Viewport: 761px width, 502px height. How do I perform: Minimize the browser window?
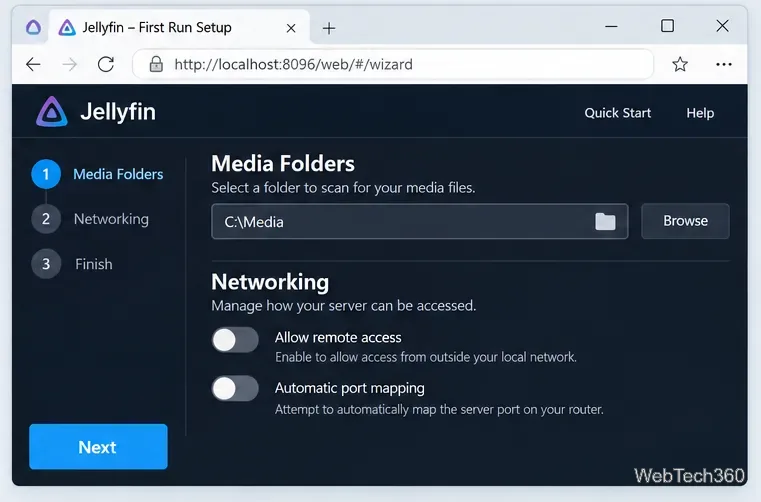pos(612,26)
